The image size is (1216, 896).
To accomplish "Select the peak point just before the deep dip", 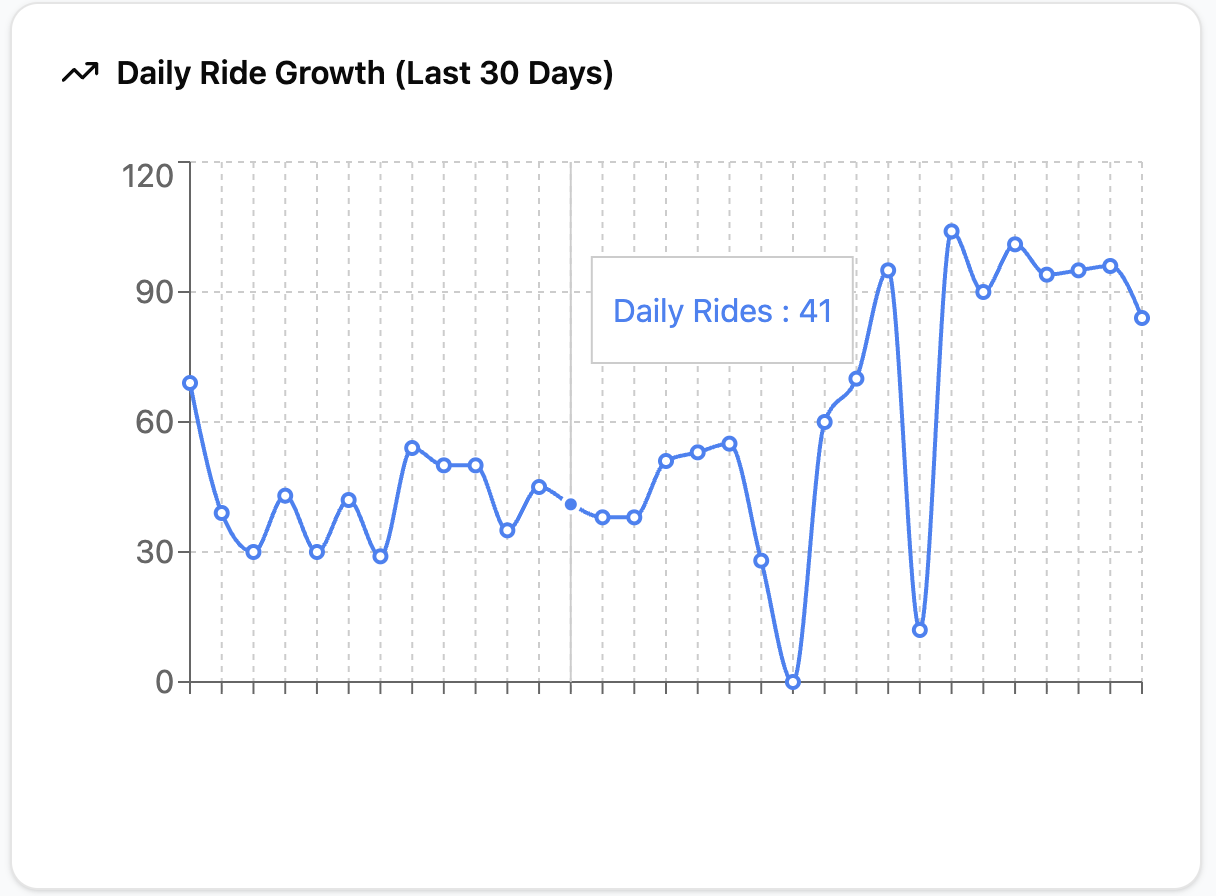I will coord(888,270).
